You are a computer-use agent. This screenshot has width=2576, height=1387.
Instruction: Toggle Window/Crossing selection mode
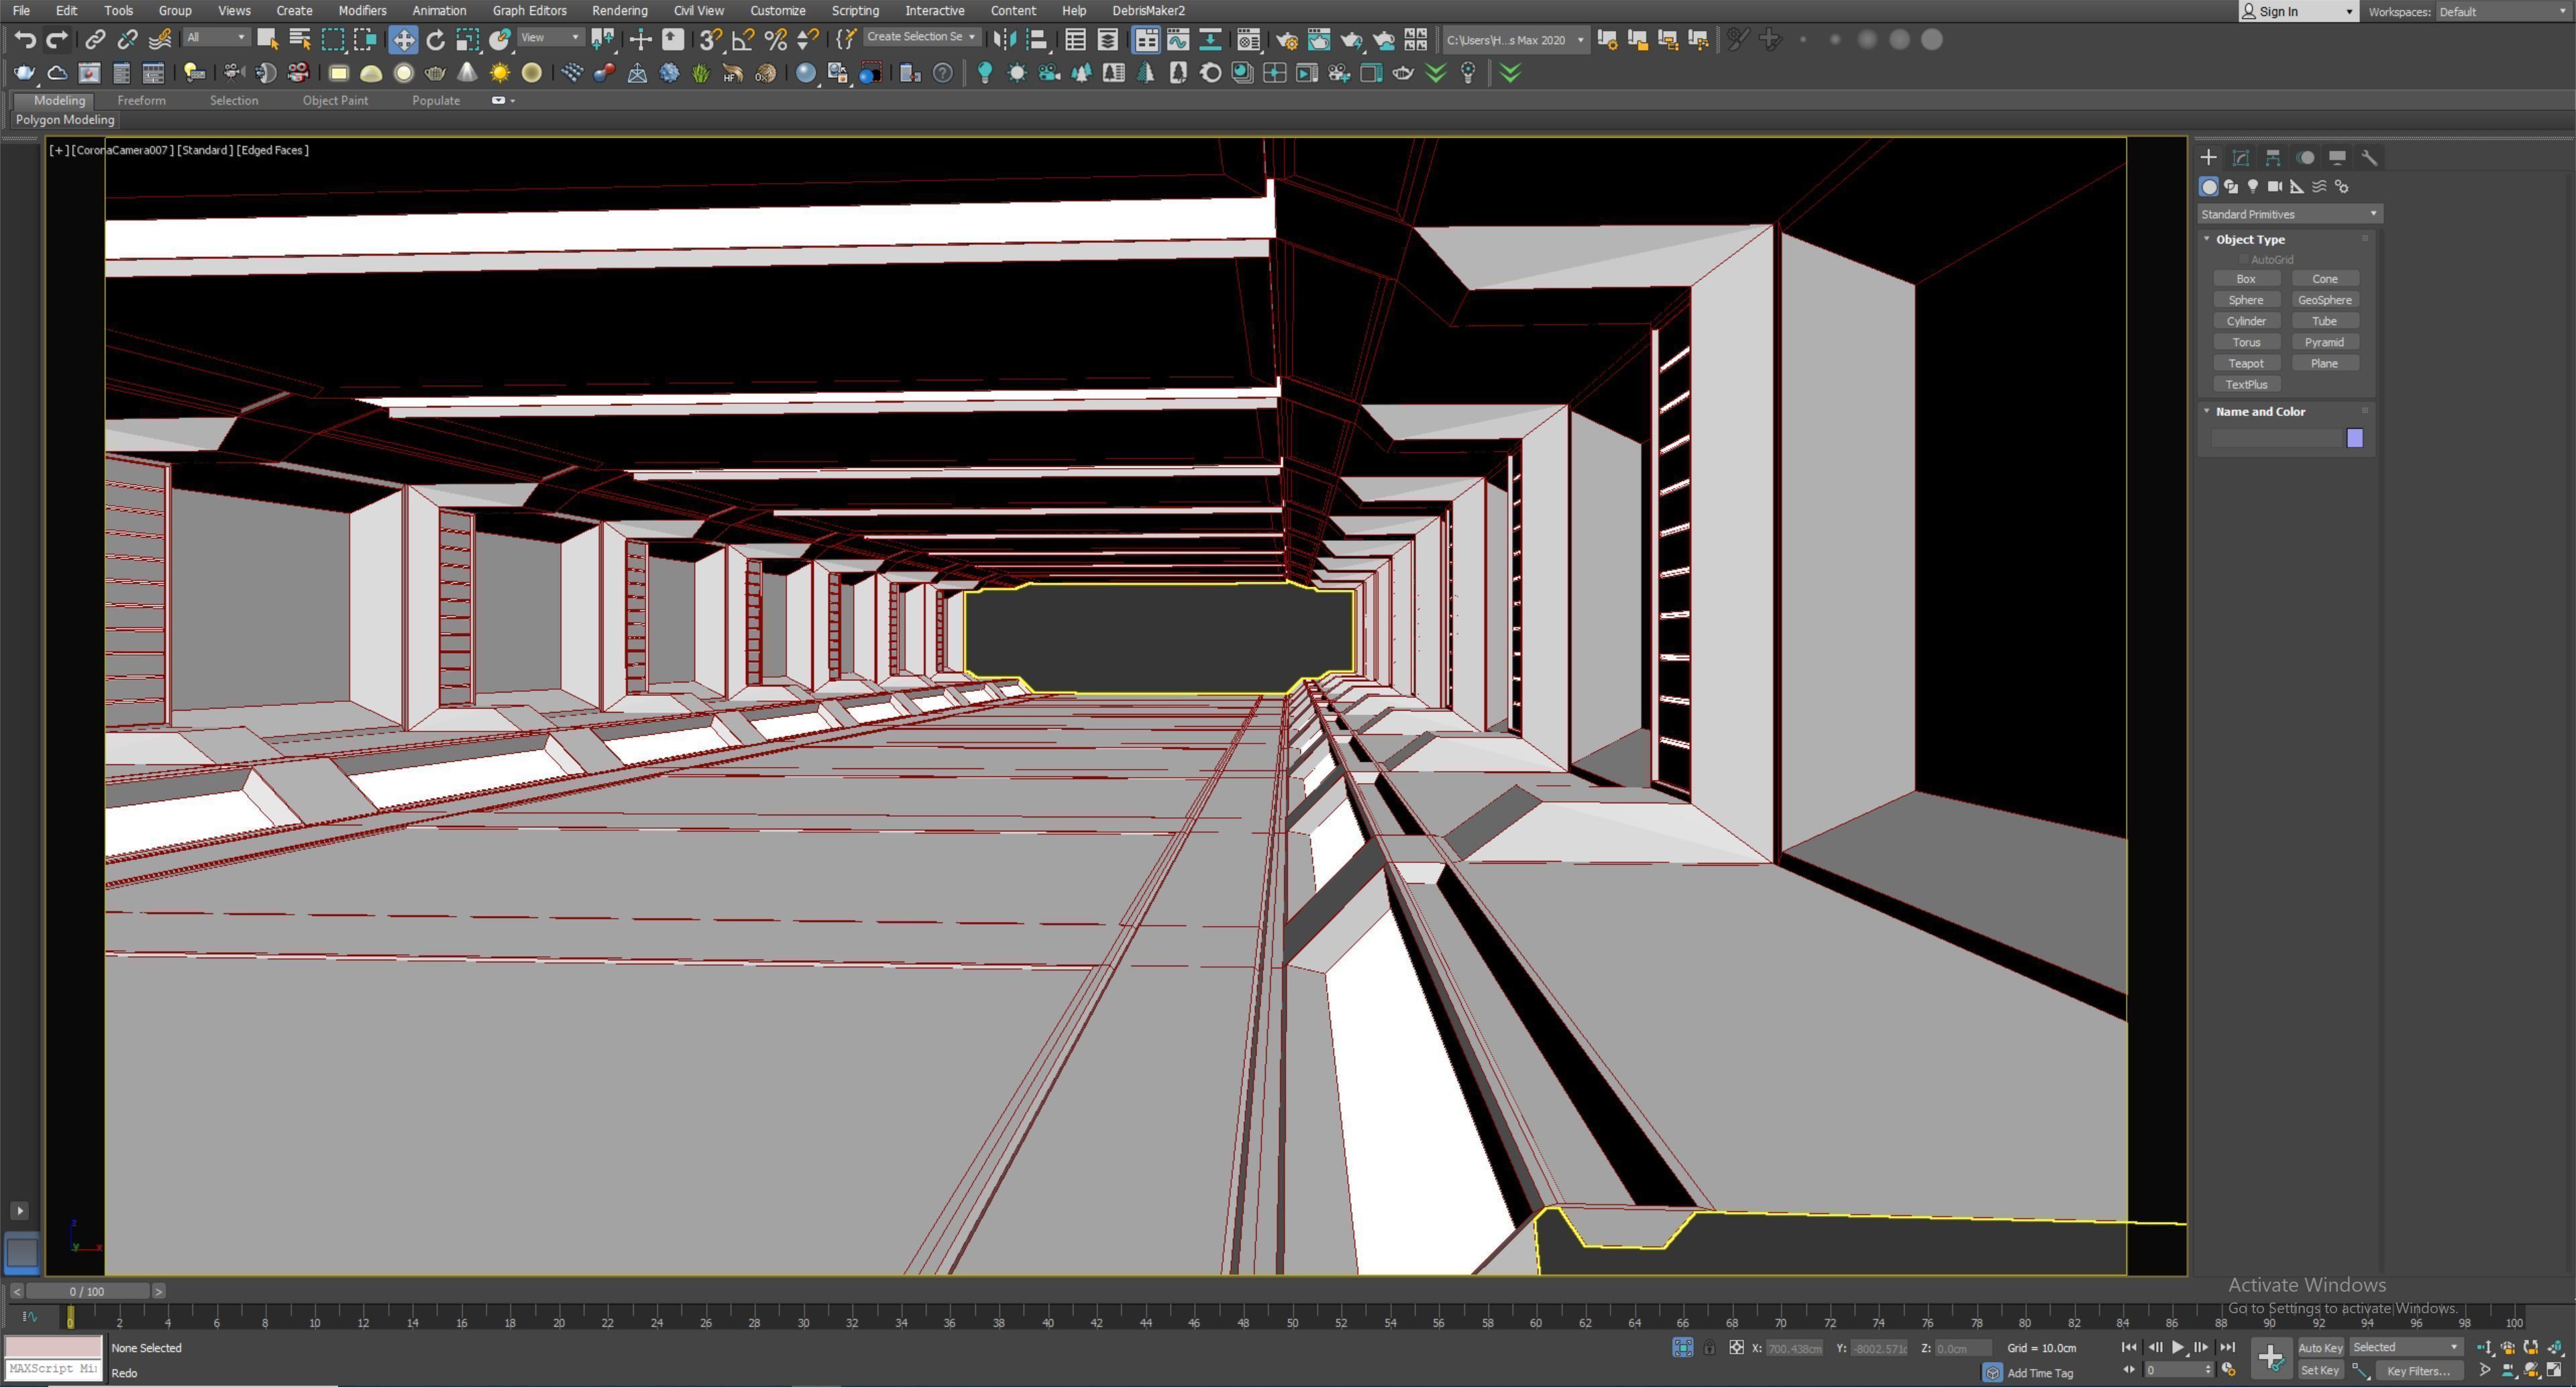pos(365,40)
